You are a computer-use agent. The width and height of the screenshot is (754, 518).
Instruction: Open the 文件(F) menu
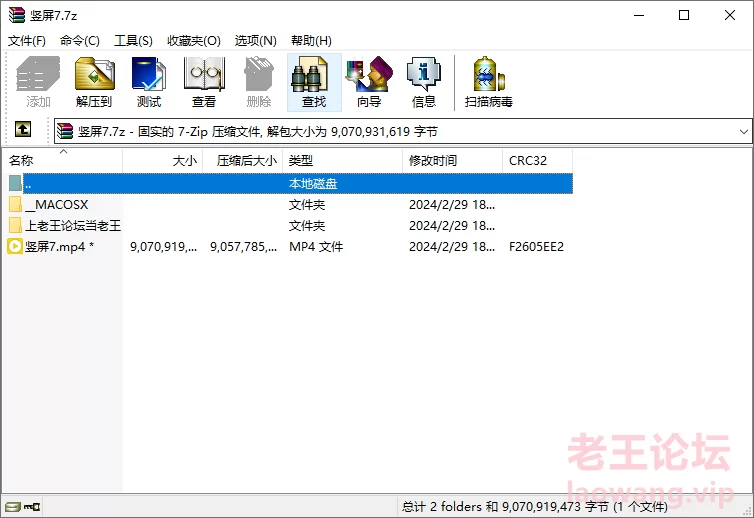point(27,41)
